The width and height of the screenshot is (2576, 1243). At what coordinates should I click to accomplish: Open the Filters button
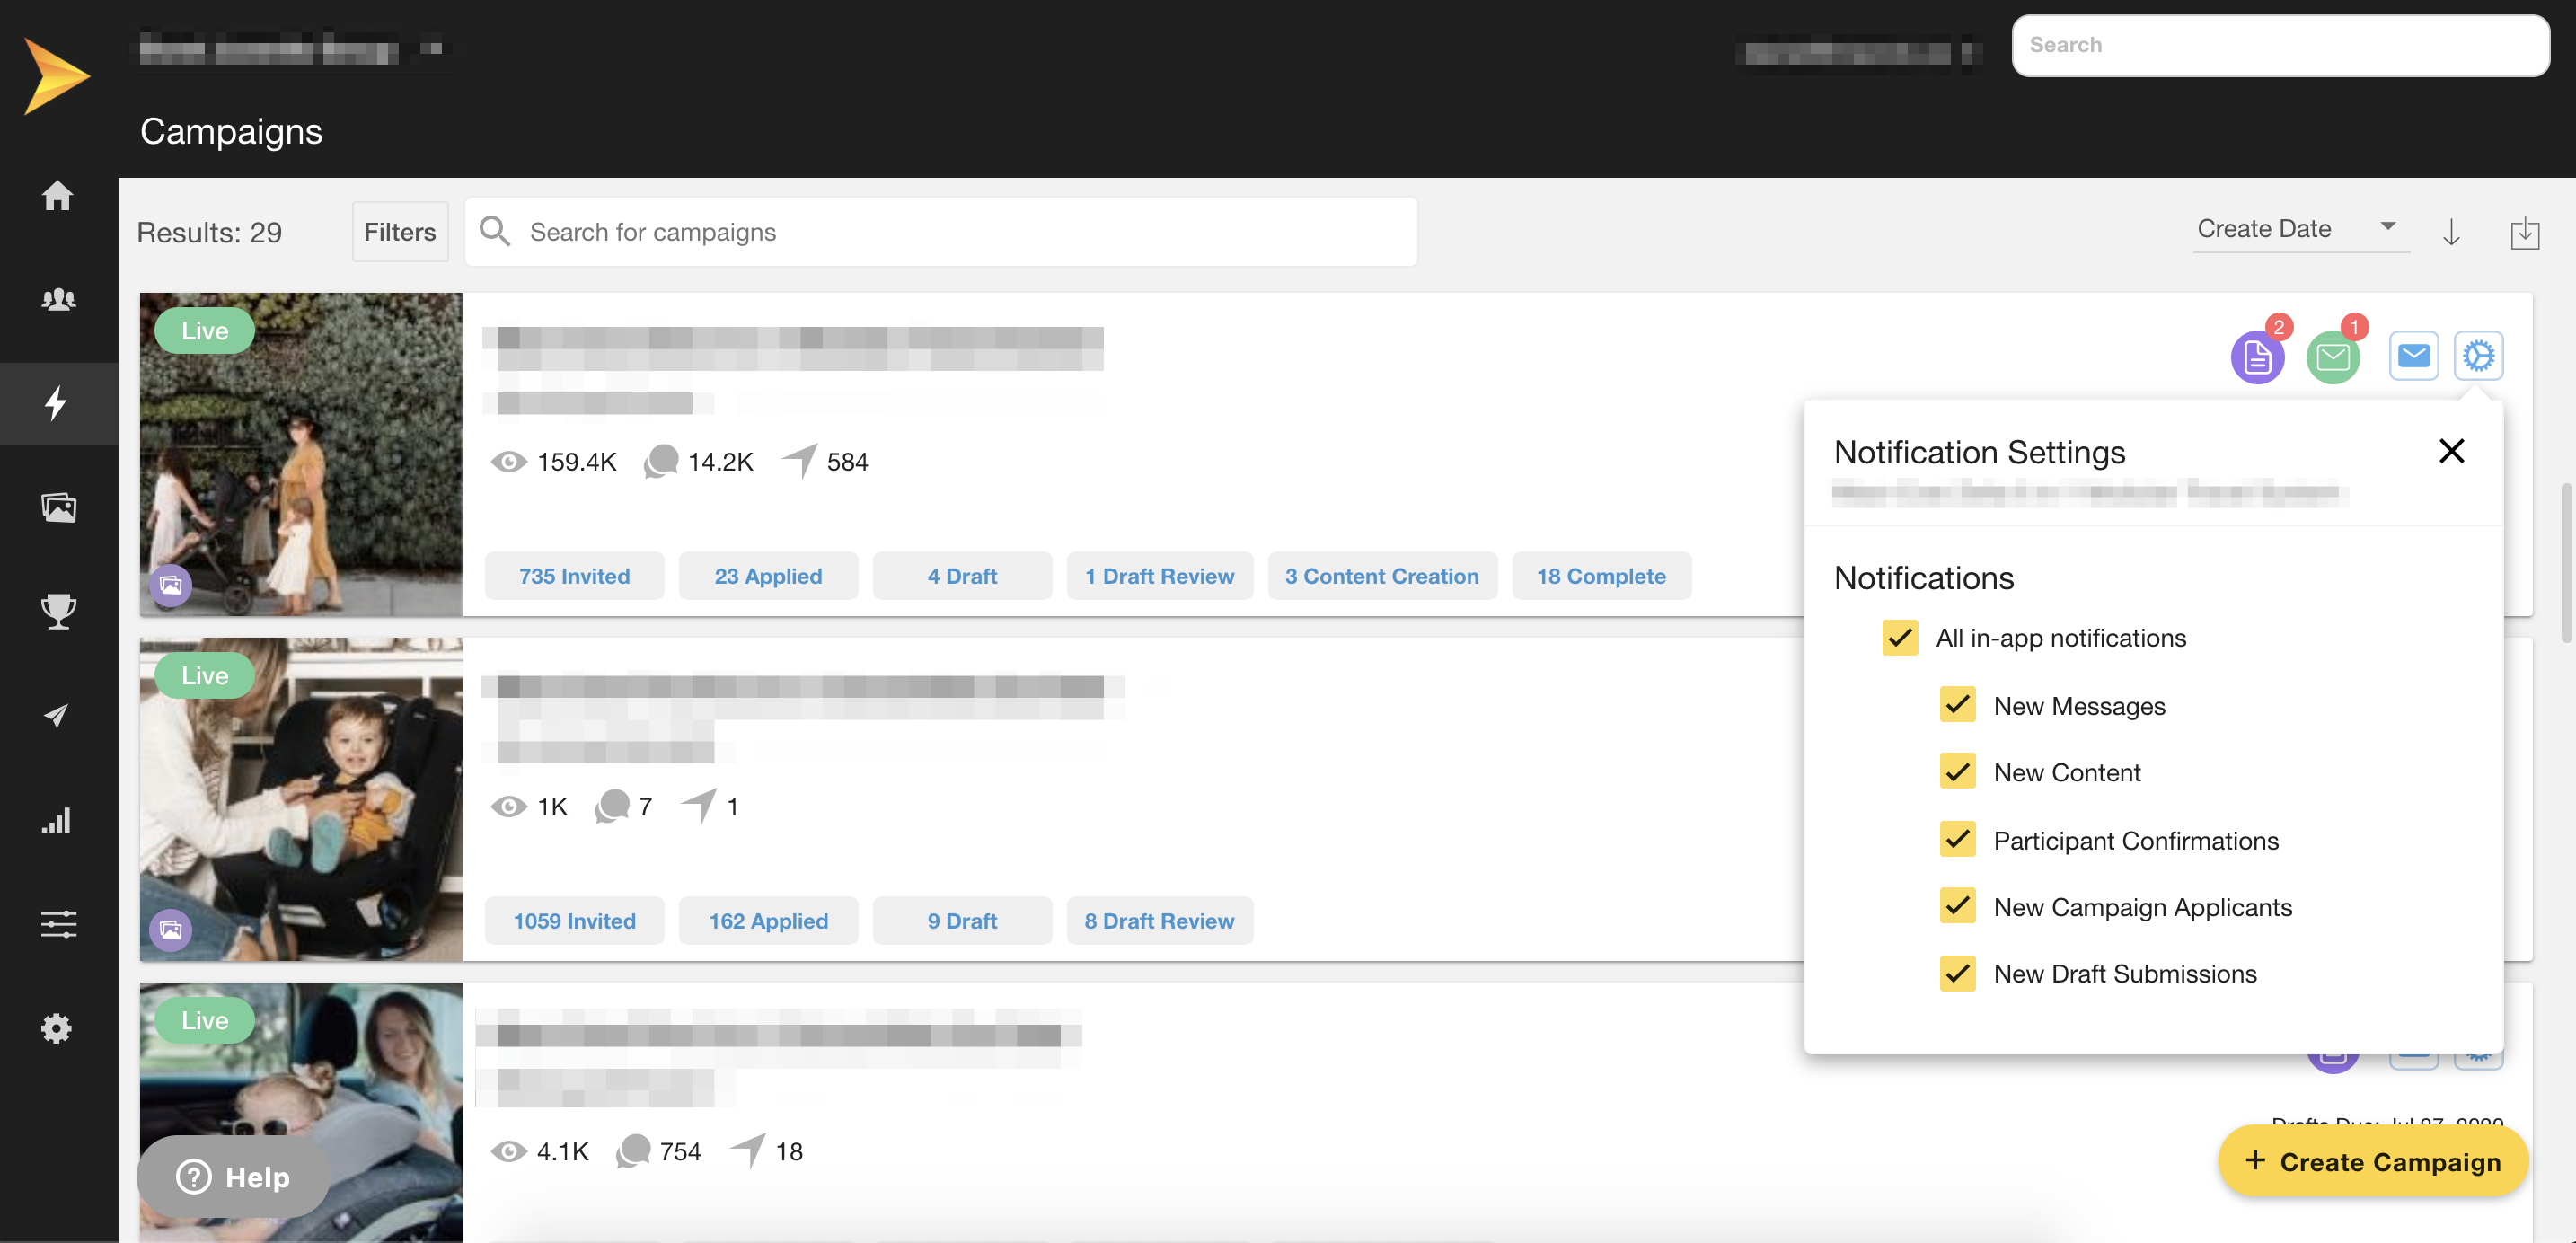(x=400, y=231)
